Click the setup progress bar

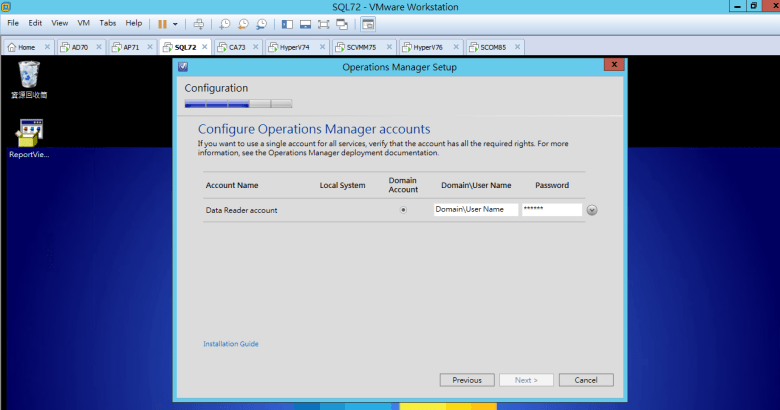tap(238, 103)
